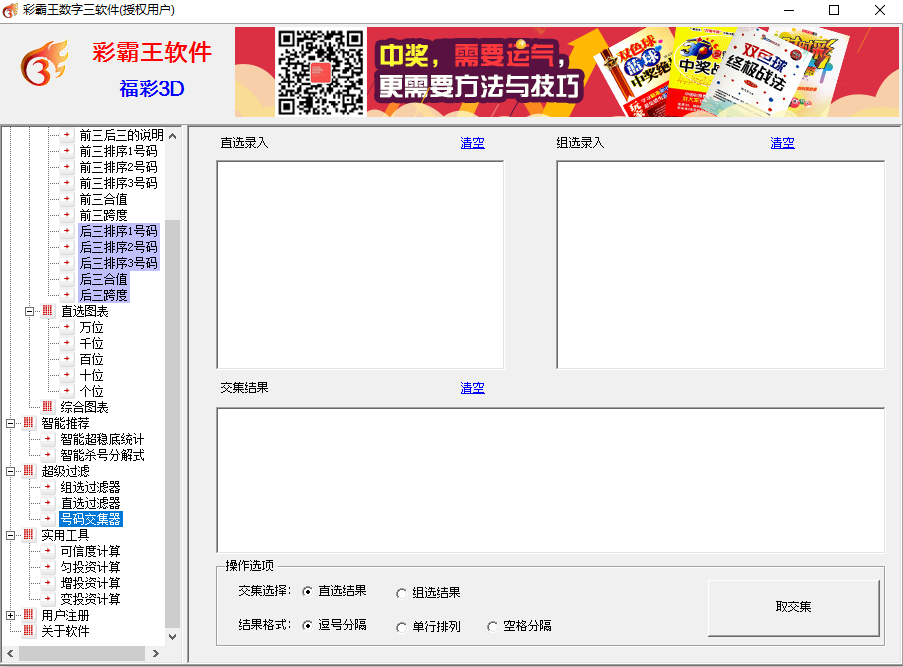Viewport: 903px width, 667px height.
Task: Click the red grid icon beside 关于软件
Action: click(x=29, y=631)
